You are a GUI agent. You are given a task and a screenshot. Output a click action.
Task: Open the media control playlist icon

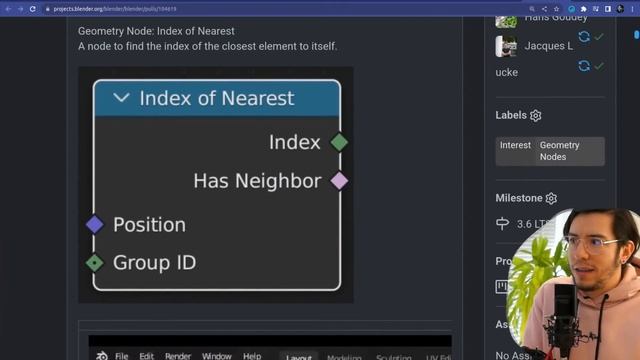pos(596,9)
